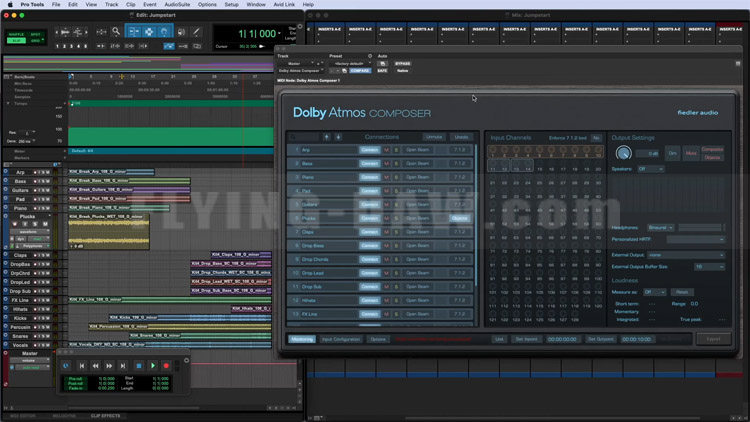Screen dimensions: 750x422
Task: Click zoom preset 1 button
Action: coord(57,46)
